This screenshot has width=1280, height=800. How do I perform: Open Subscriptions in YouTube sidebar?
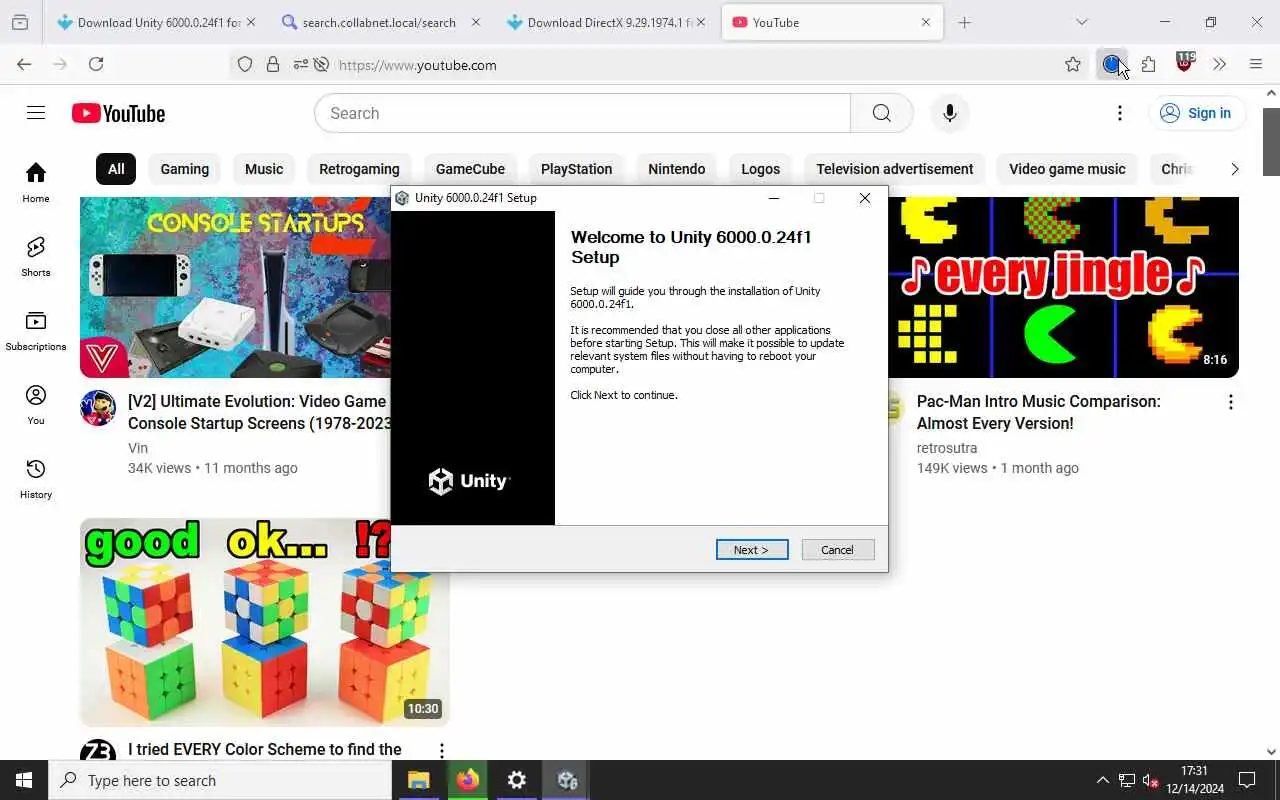pyautogui.click(x=36, y=330)
